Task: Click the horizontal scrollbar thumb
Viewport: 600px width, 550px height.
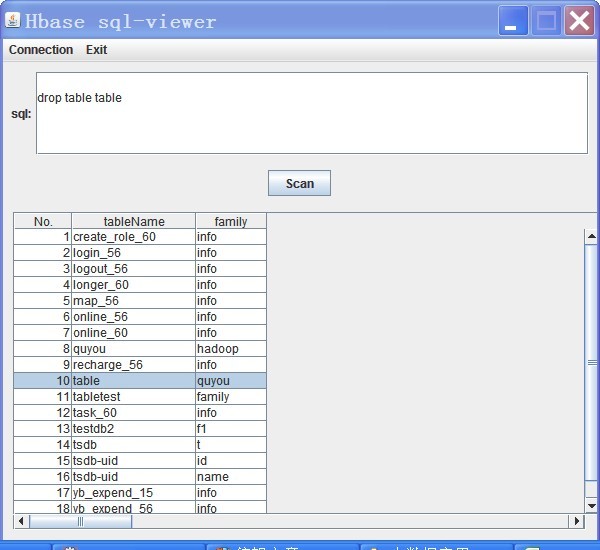Action: (80, 521)
